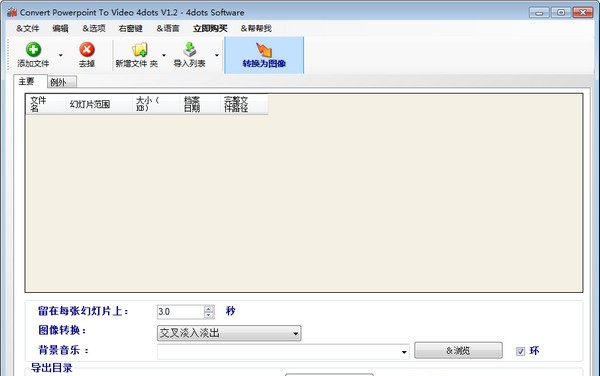This screenshot has height=376, width=600.
Task: Click the green Add File (添加文件) icon
Action: (x=33, y=50)
